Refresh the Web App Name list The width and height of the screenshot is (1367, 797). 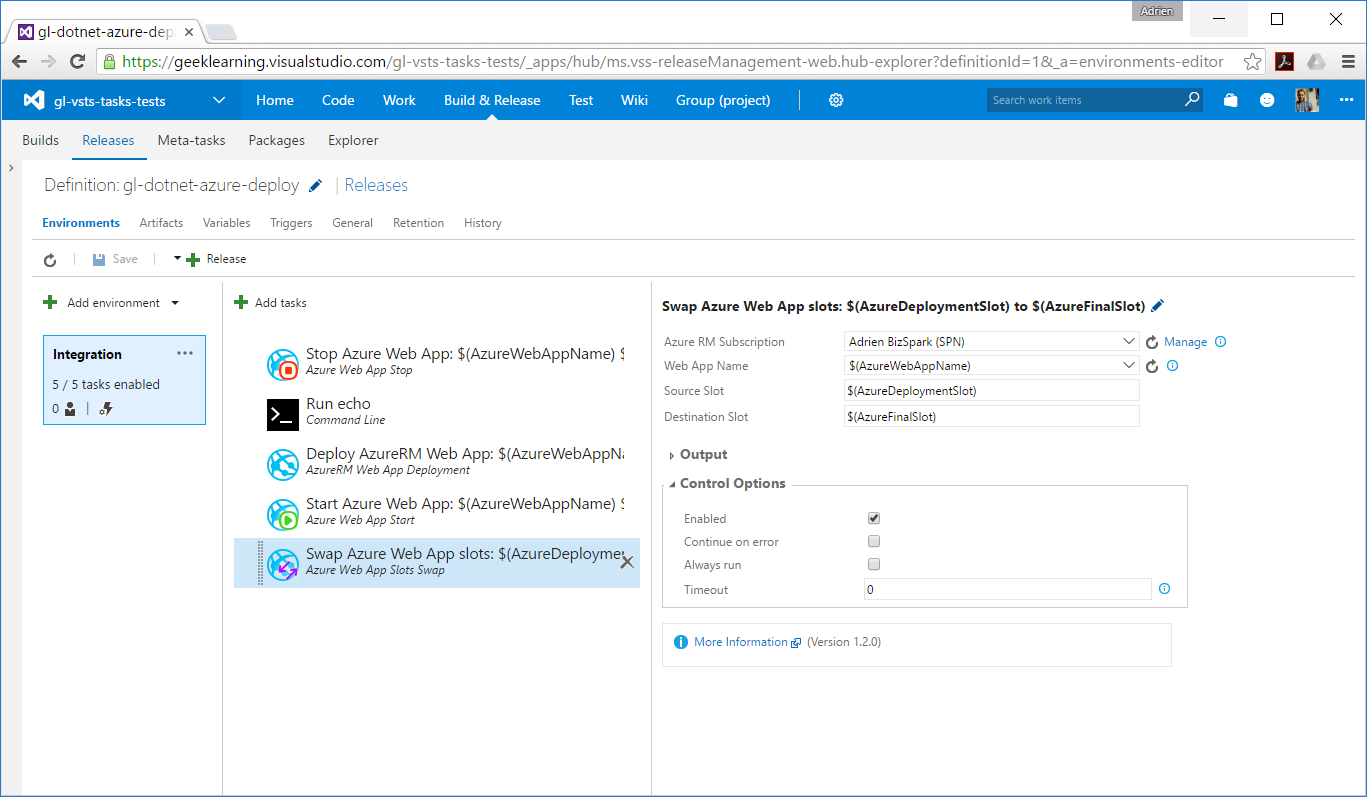tap(1152, 366)
